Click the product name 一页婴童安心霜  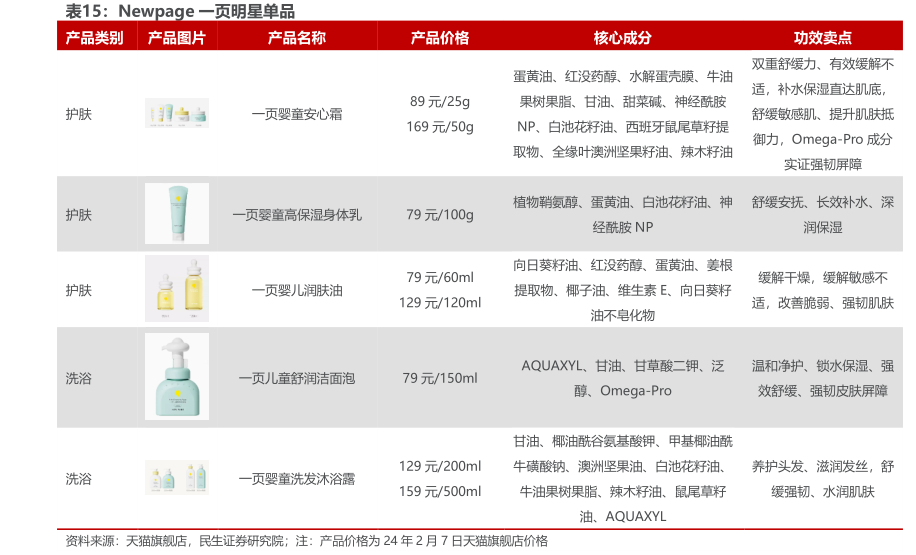pos(296,114)
